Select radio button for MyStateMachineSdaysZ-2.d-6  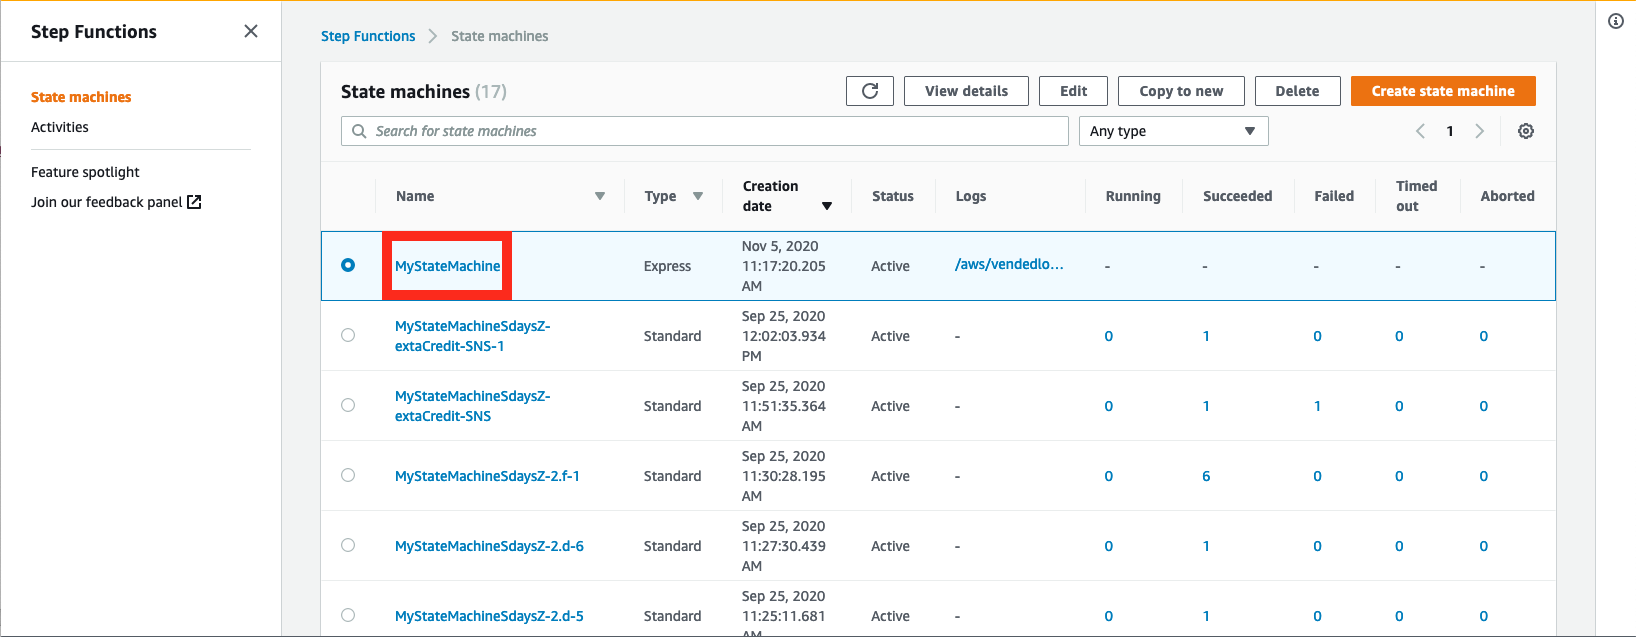point(348,545)
